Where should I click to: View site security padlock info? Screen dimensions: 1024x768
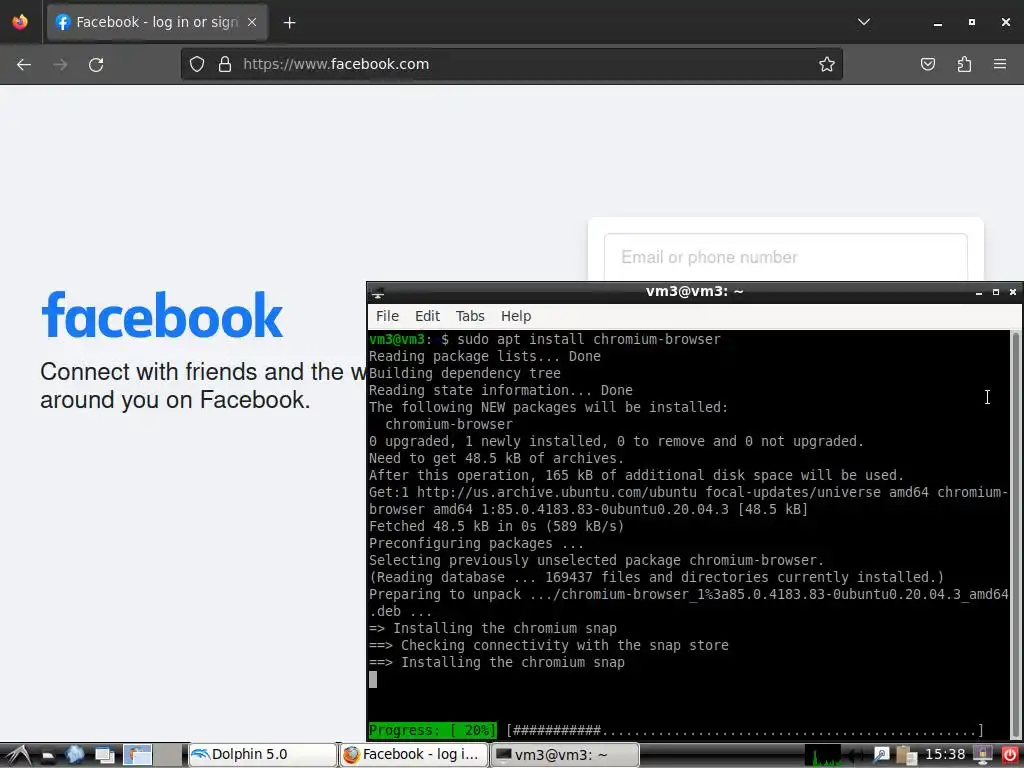tap(225, 64)
